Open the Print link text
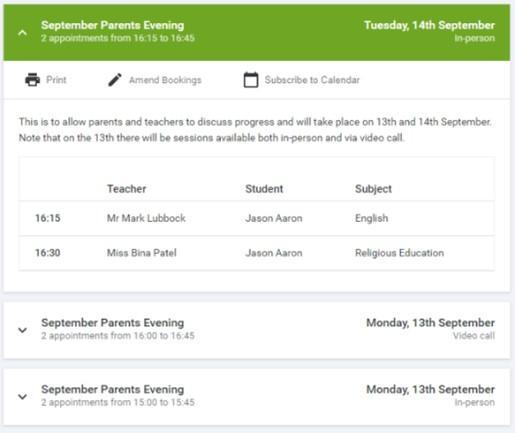515x433 pixels. coord(56,80)
